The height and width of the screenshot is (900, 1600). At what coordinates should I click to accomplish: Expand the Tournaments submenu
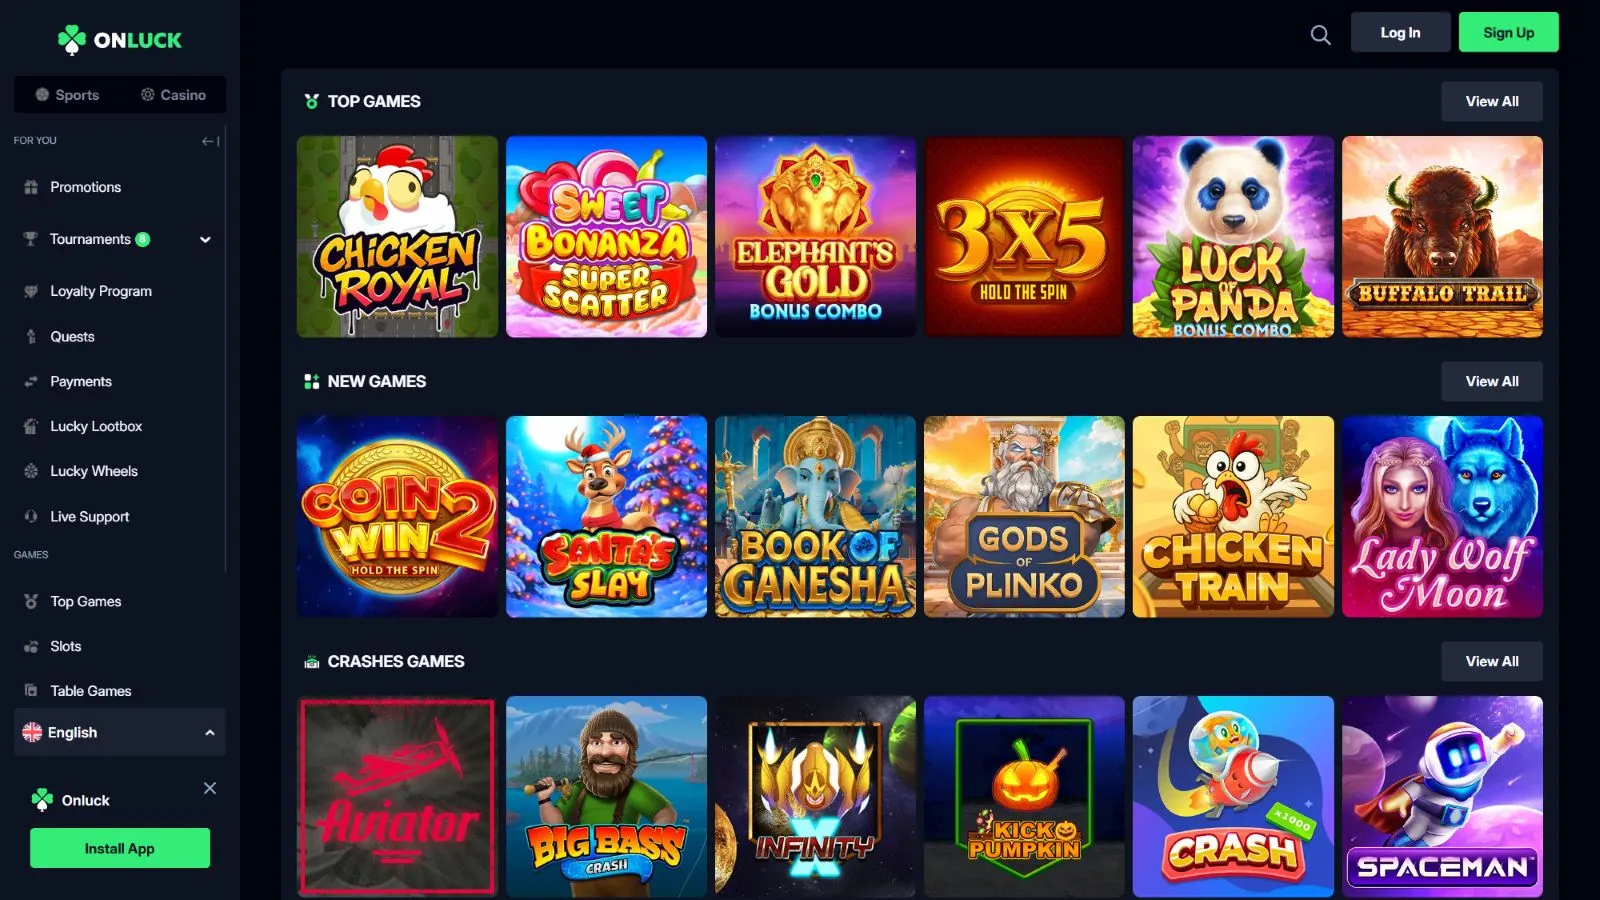pos(205,239)
